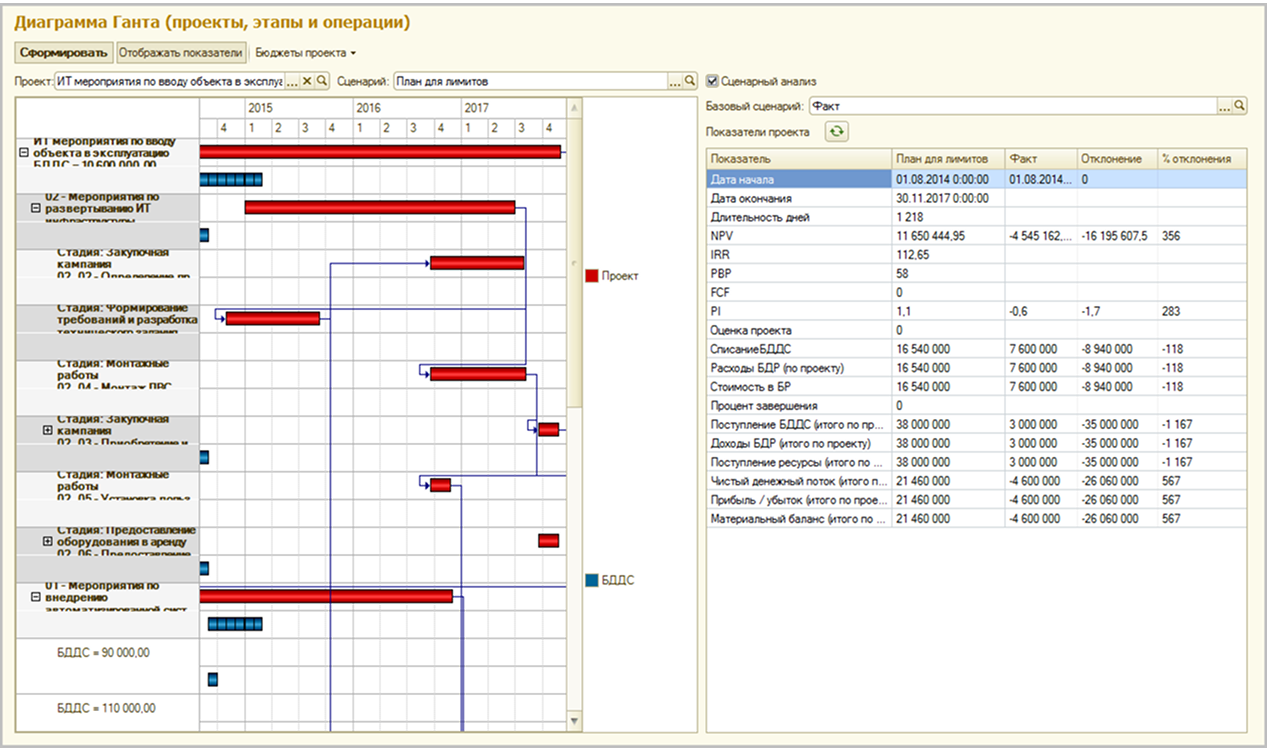Click the Базовый сценарий magnifier icon
The image size is (1267, 751).
(x=1240, y=105)
